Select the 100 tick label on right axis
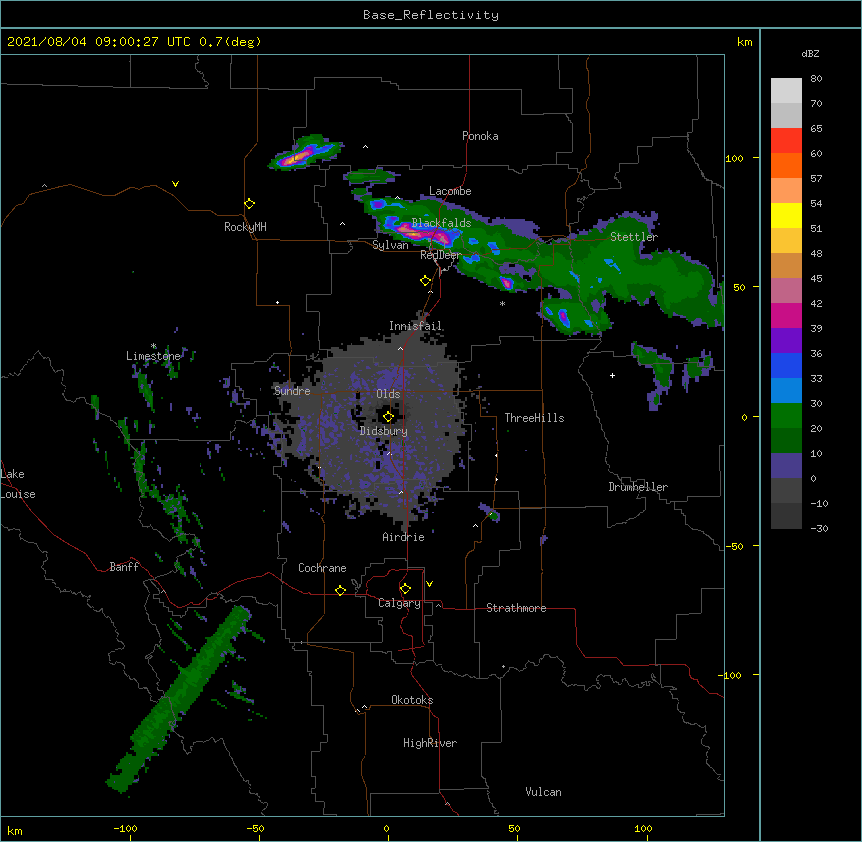This screenshot has height=842, width=862. click(734, 158)
